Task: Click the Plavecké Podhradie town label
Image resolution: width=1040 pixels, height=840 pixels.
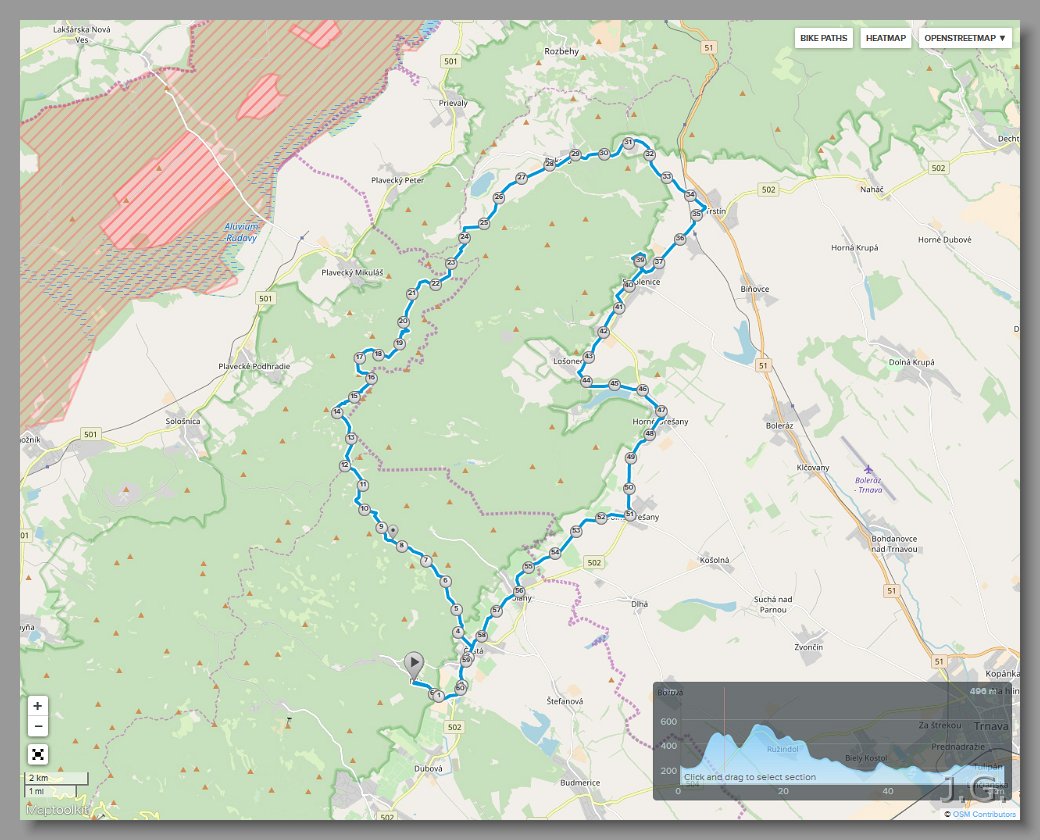Action: tap(254, 366)
